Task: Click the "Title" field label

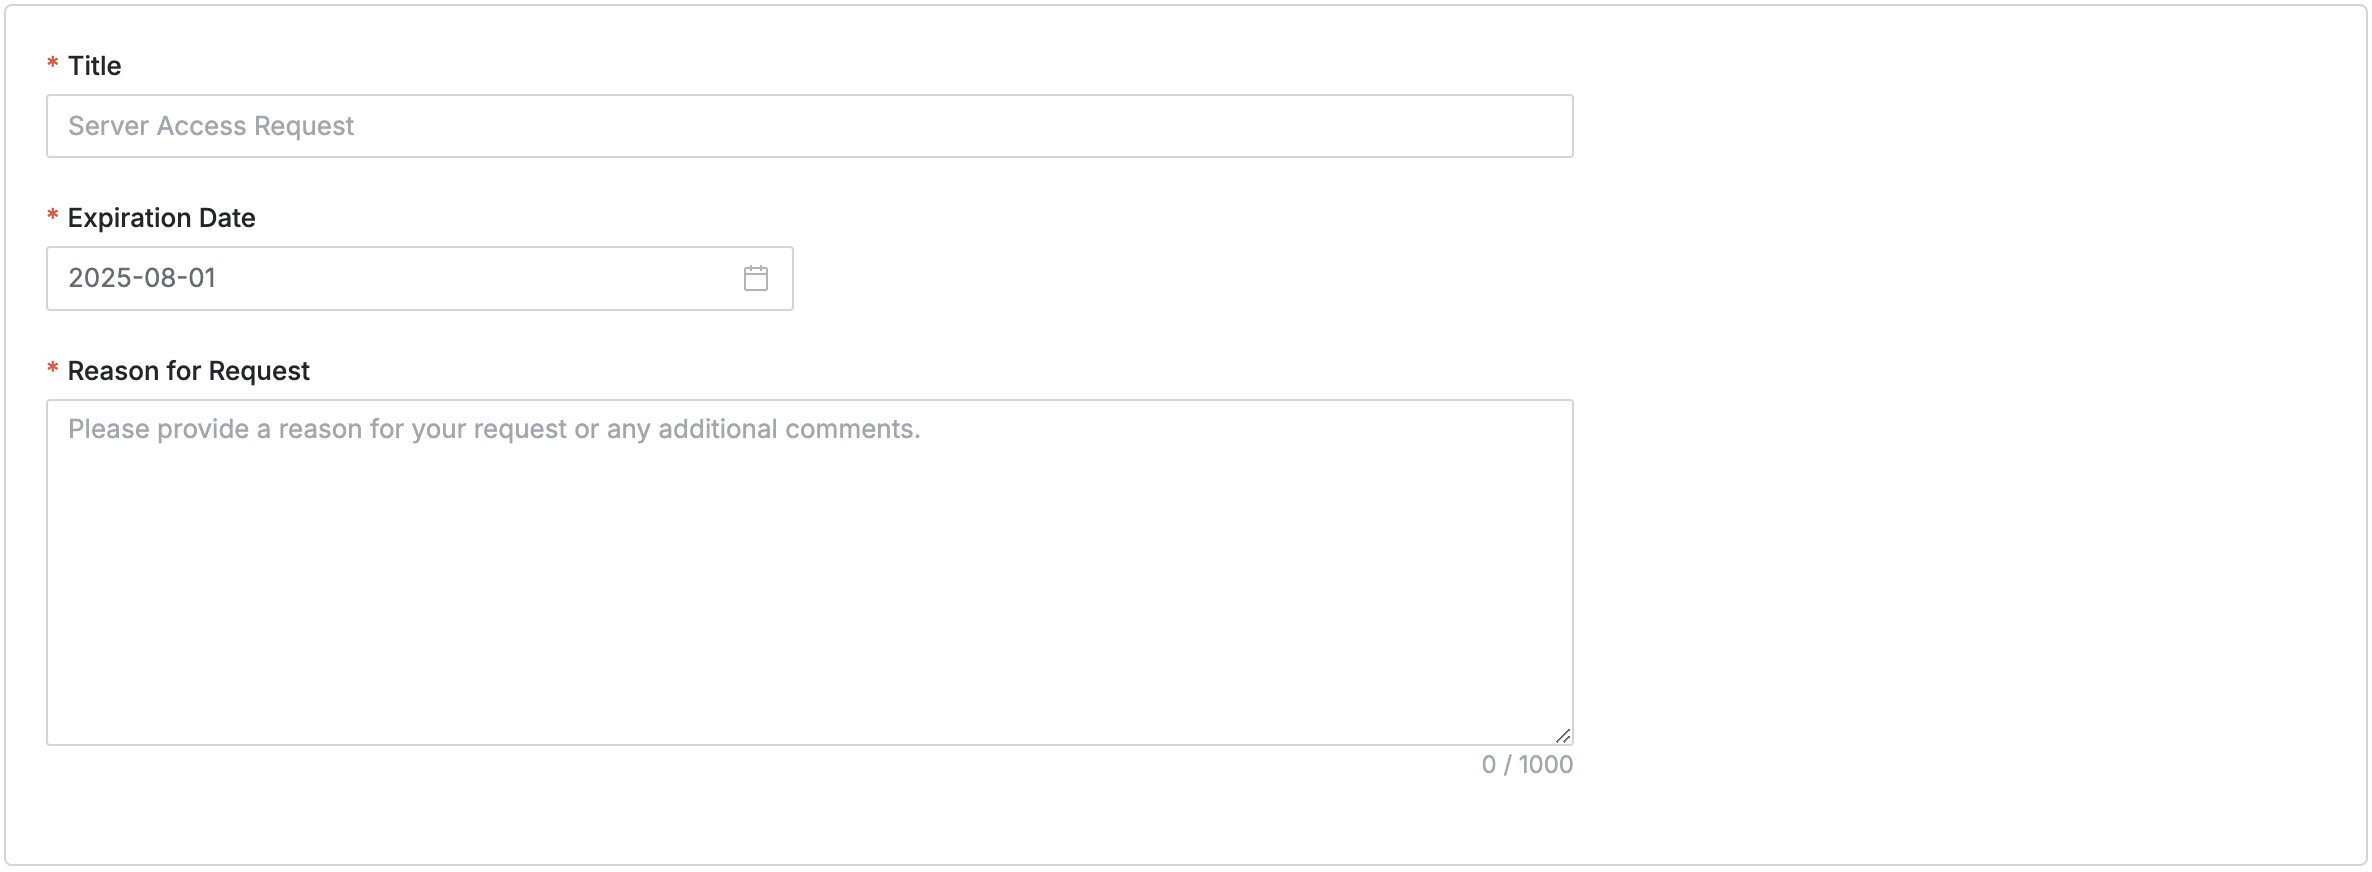Action: [94, 66]
